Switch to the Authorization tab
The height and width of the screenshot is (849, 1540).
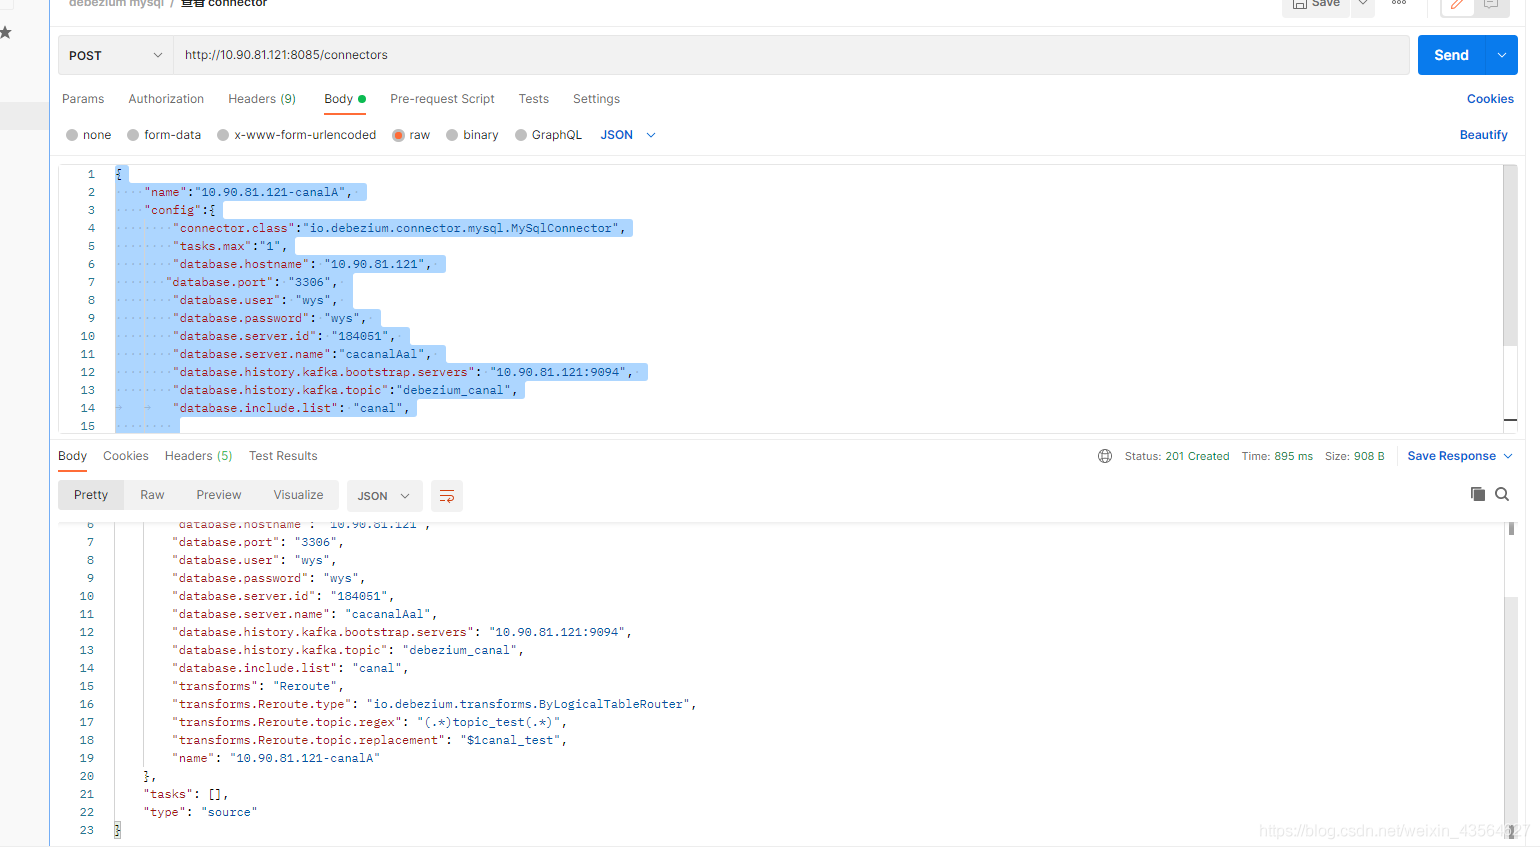(x=166, y=99)
